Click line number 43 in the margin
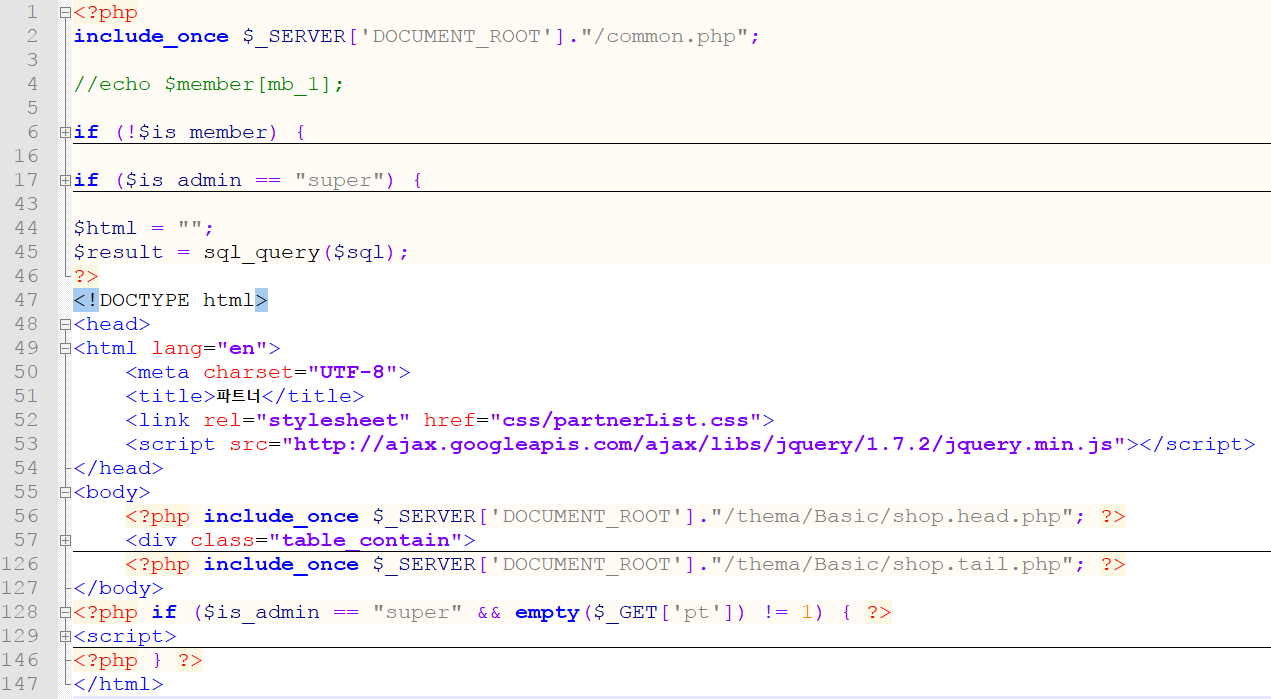 [x=27, y=204]
